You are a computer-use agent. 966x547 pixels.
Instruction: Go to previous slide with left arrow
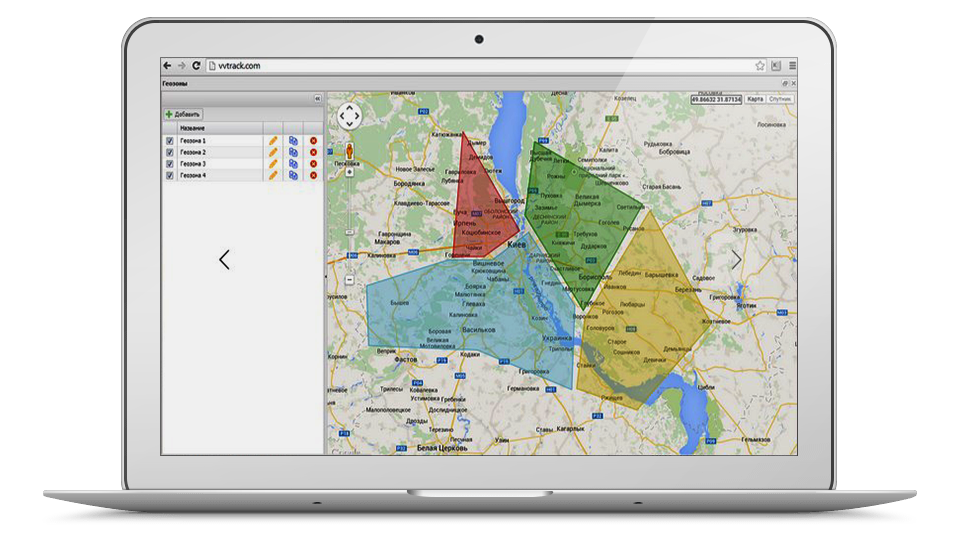[x=224, y=260]
